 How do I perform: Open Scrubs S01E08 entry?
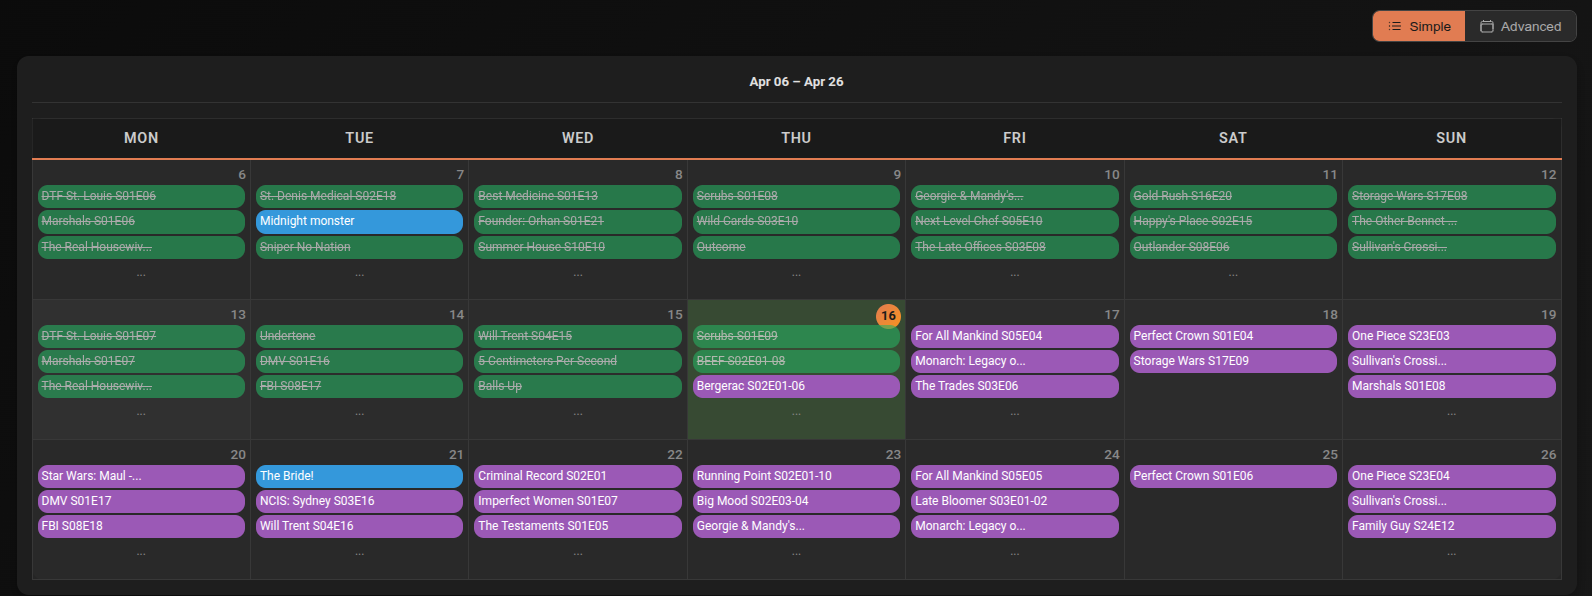coord(796,196)
